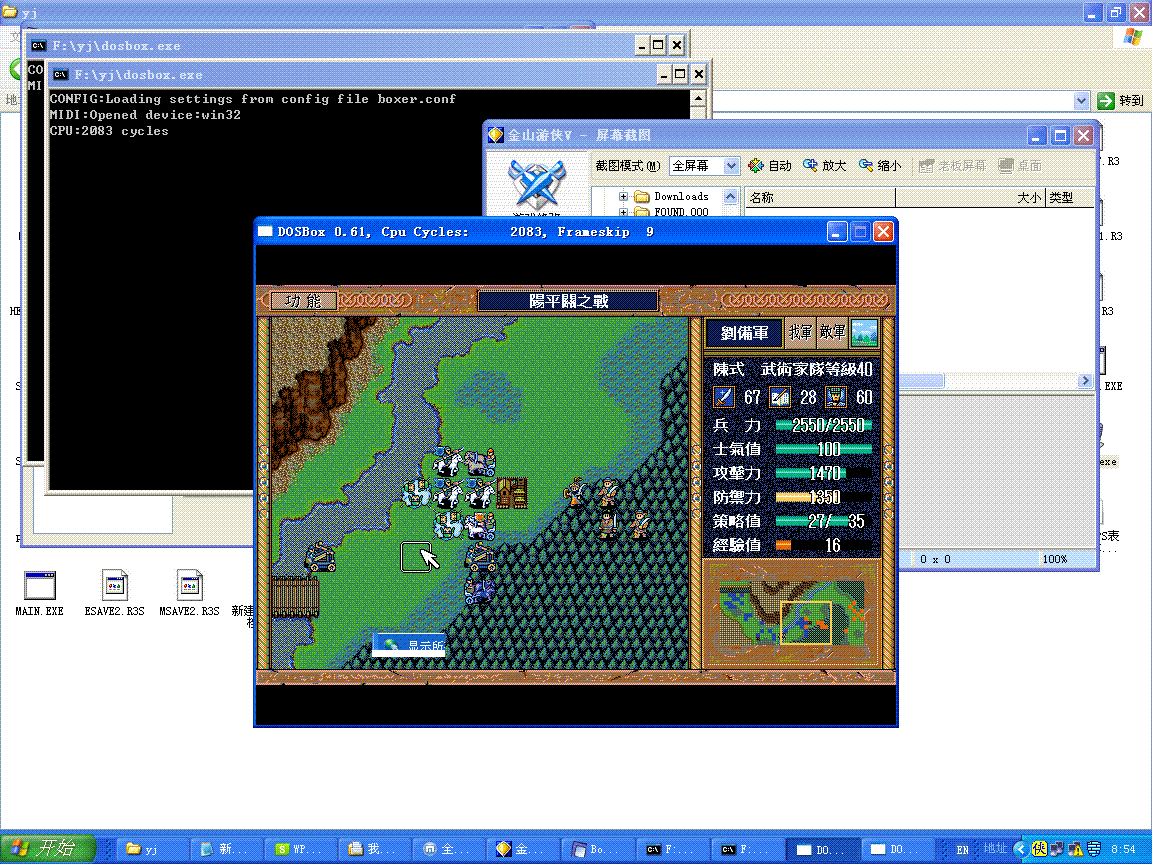Expand the Downloads folder tree node
1152x864 pixels.
[623, 196]
